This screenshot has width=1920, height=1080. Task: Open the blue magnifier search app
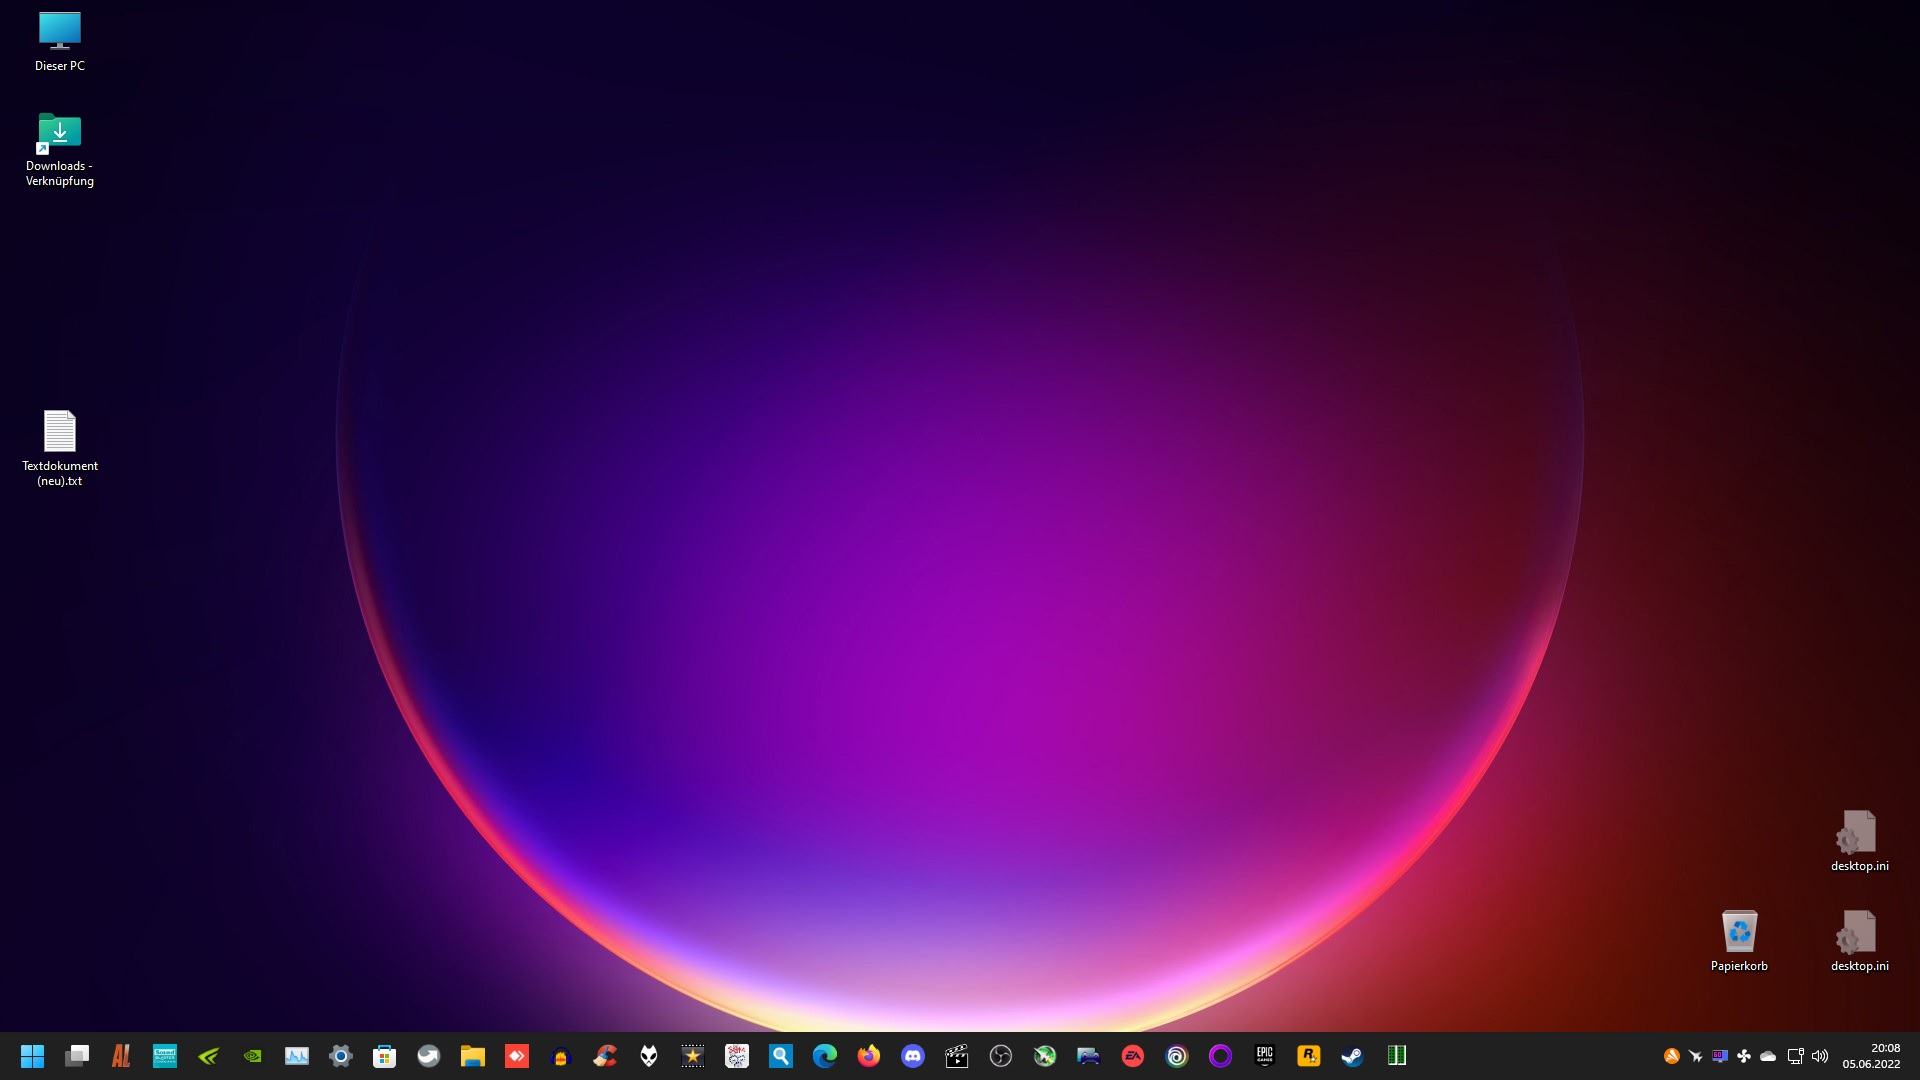(781, 1056)
